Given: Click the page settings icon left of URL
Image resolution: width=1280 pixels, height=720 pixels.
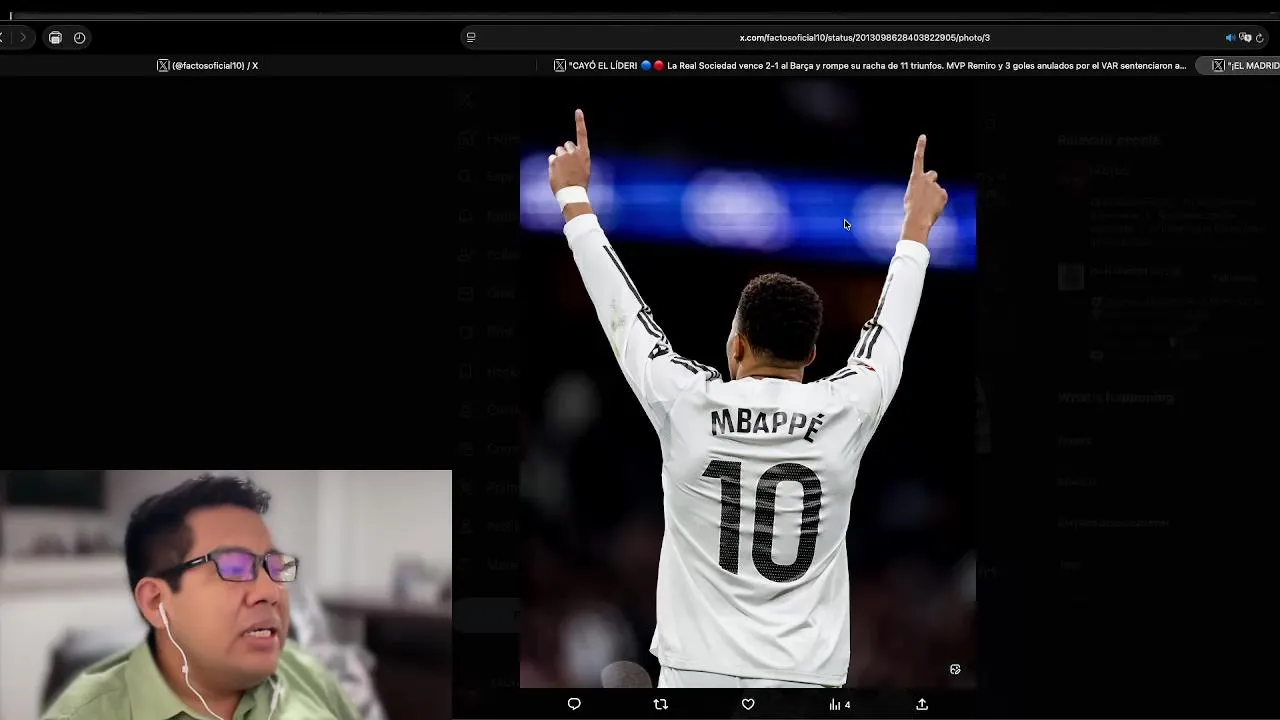Looking at the screenshot, I should tap(471, 37).
